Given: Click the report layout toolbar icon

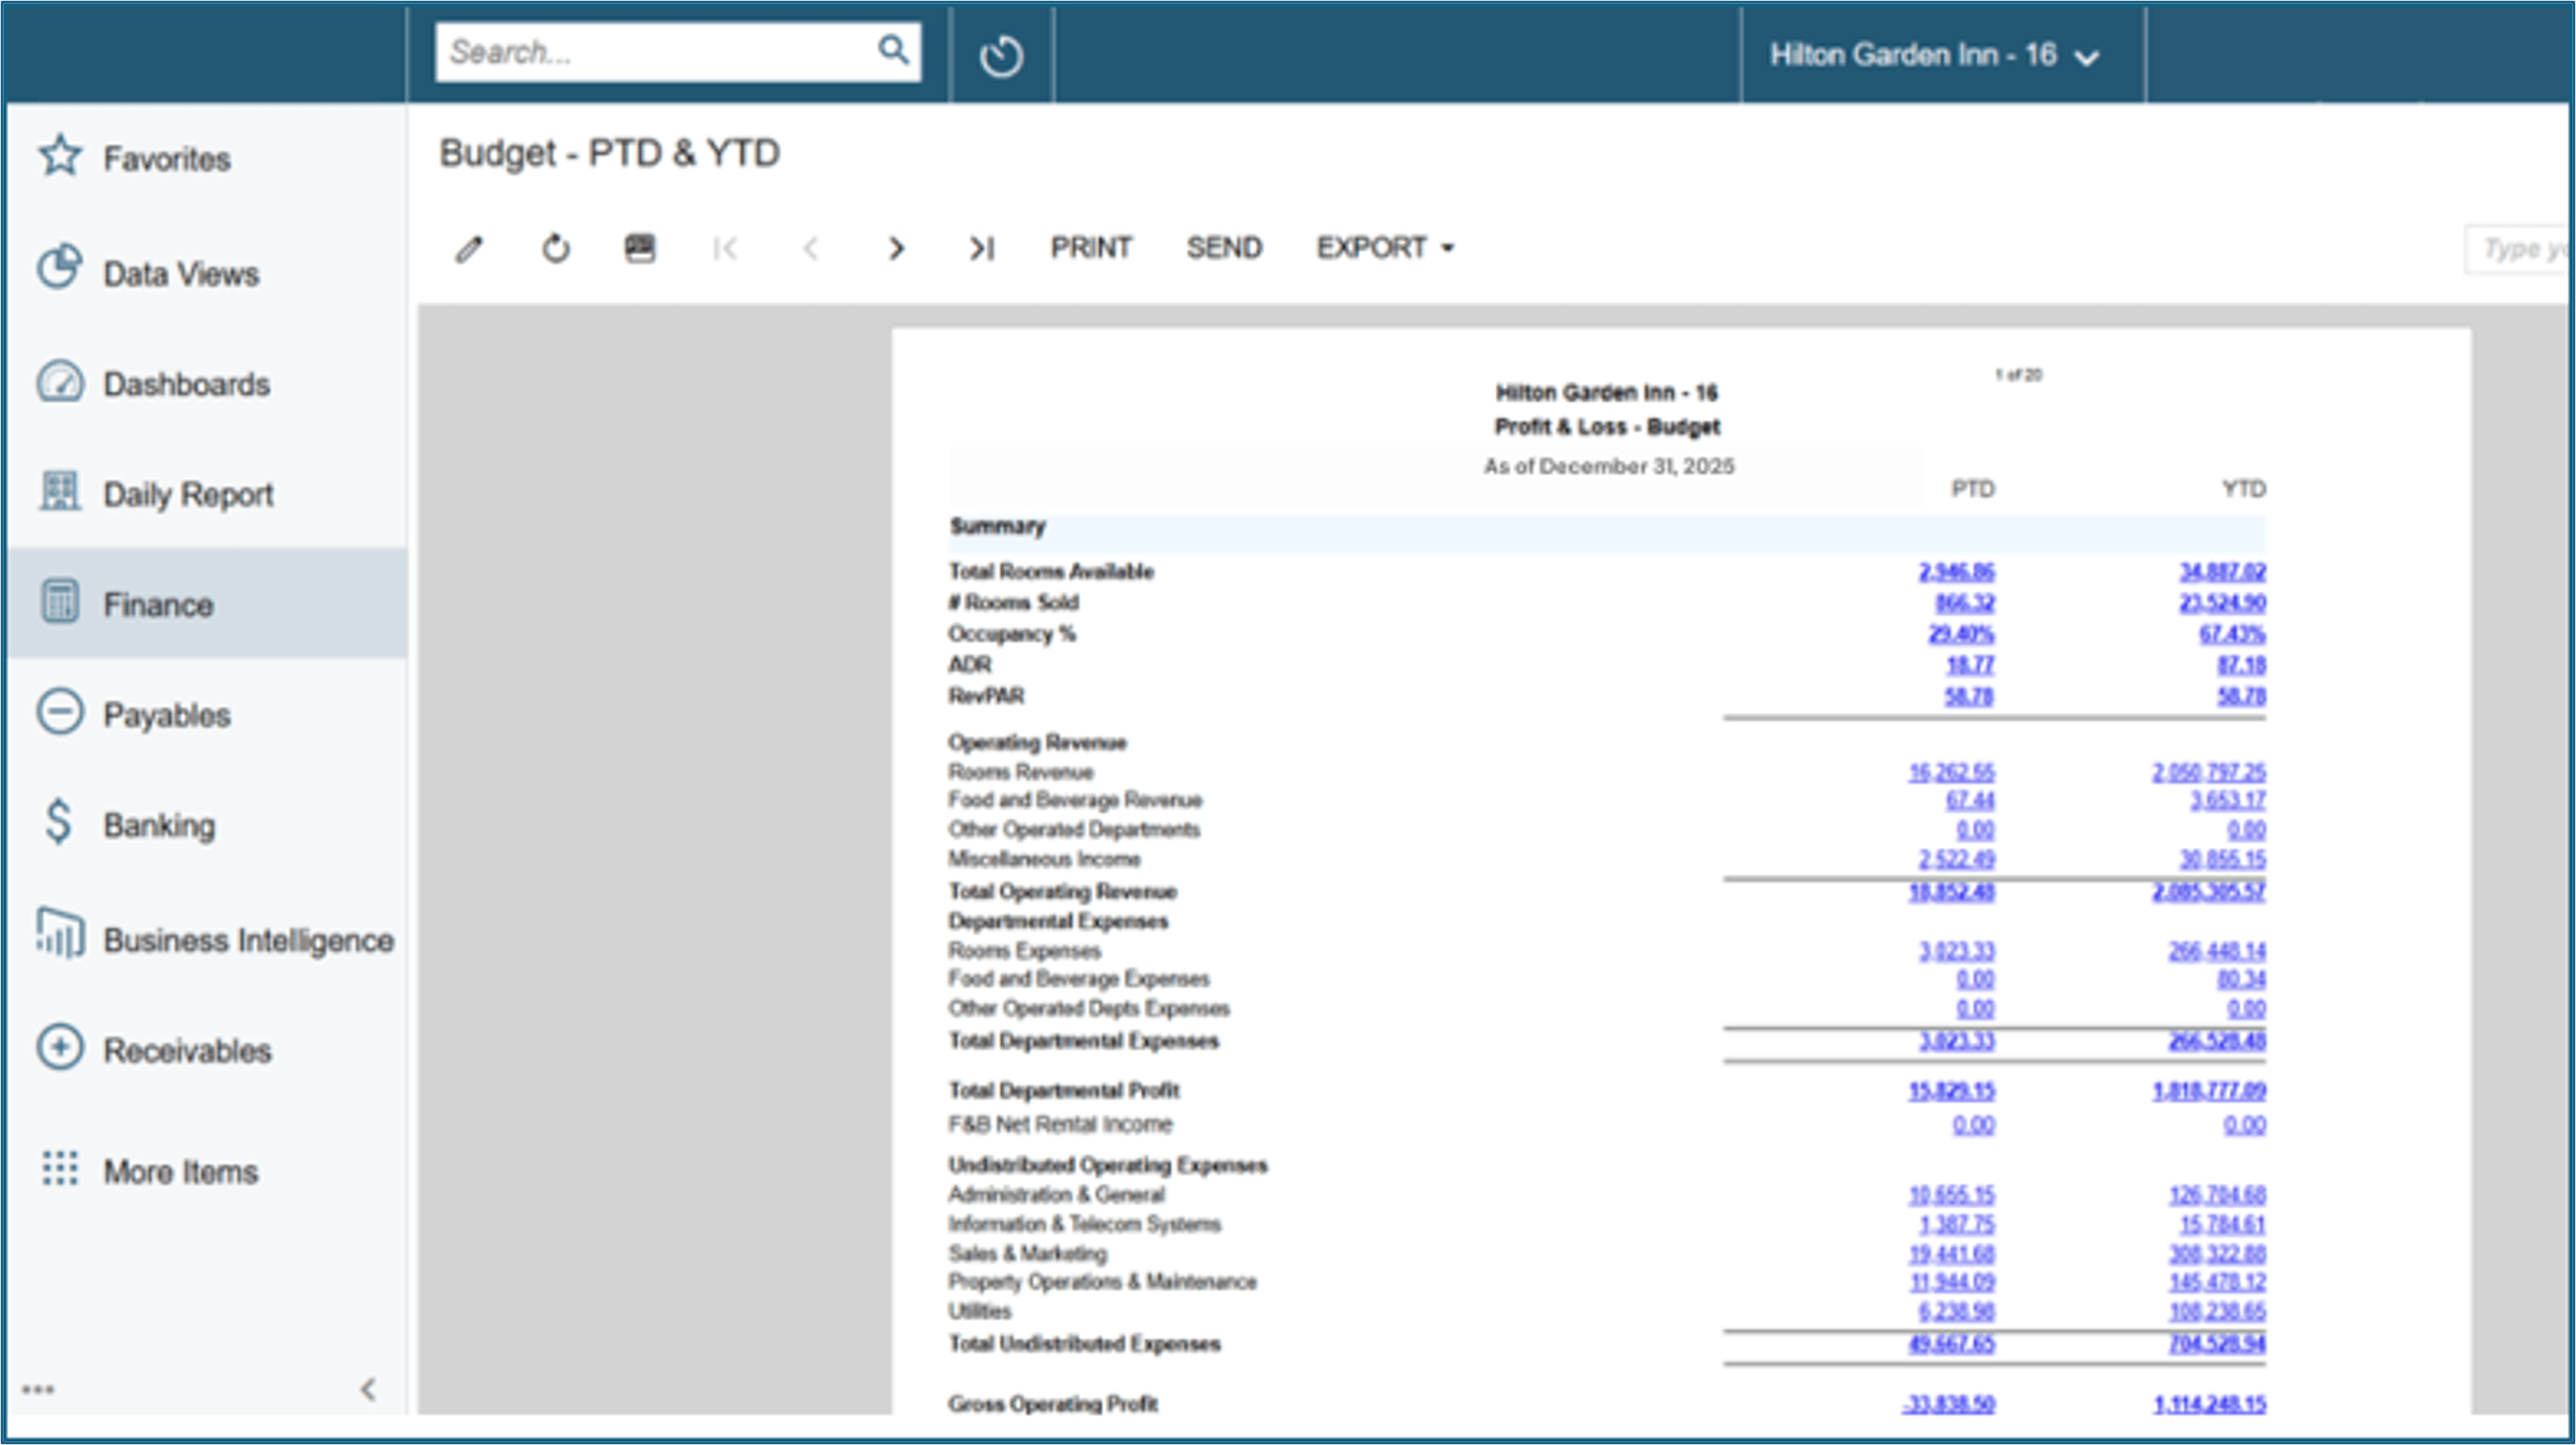Looking at the screenshot, I should coord(640,248).
